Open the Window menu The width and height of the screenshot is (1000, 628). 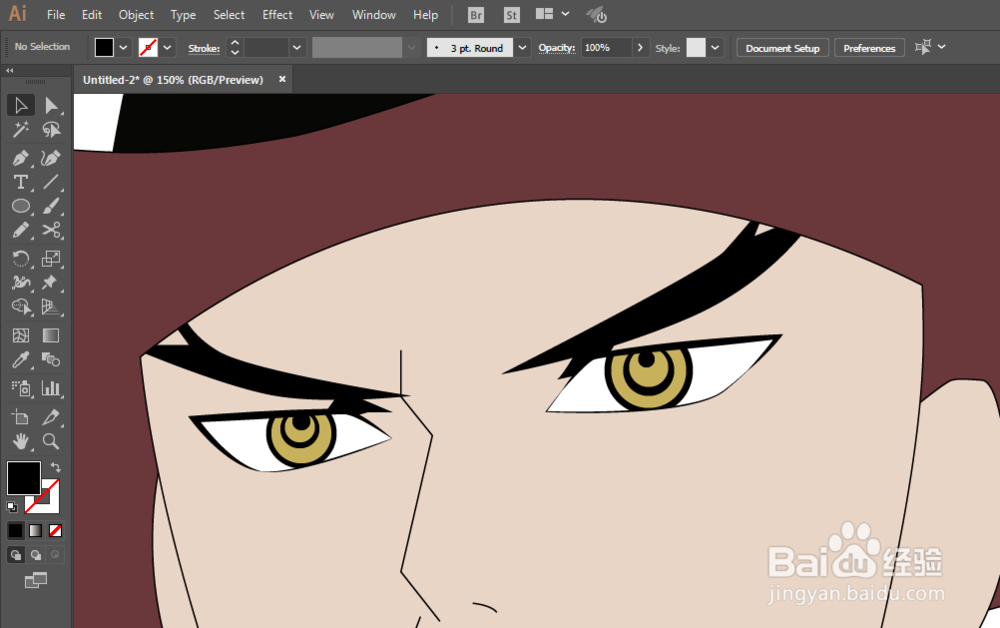pyautogui.click(x=374, y=15)
